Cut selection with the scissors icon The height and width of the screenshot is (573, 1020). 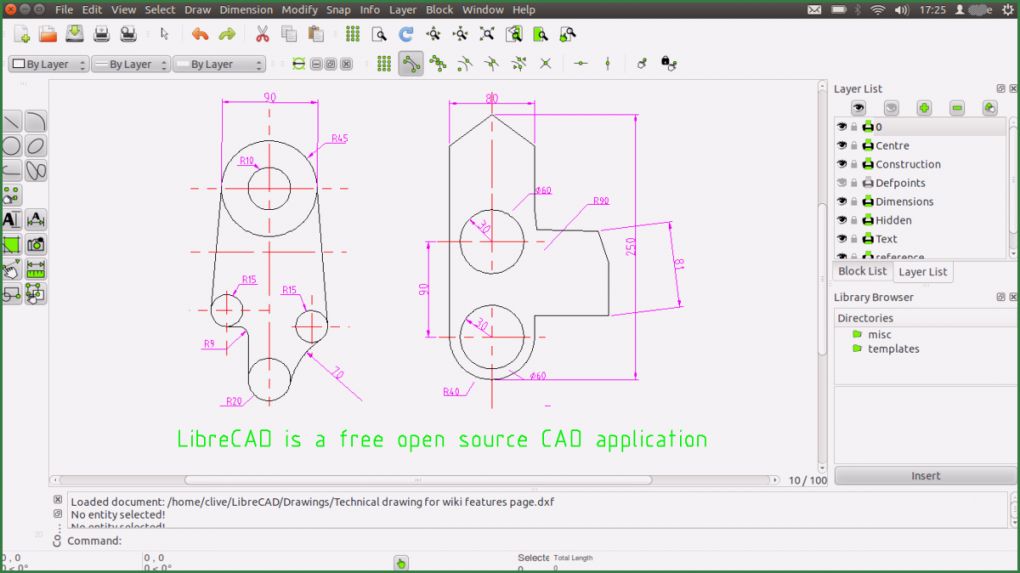click(262, 34)
